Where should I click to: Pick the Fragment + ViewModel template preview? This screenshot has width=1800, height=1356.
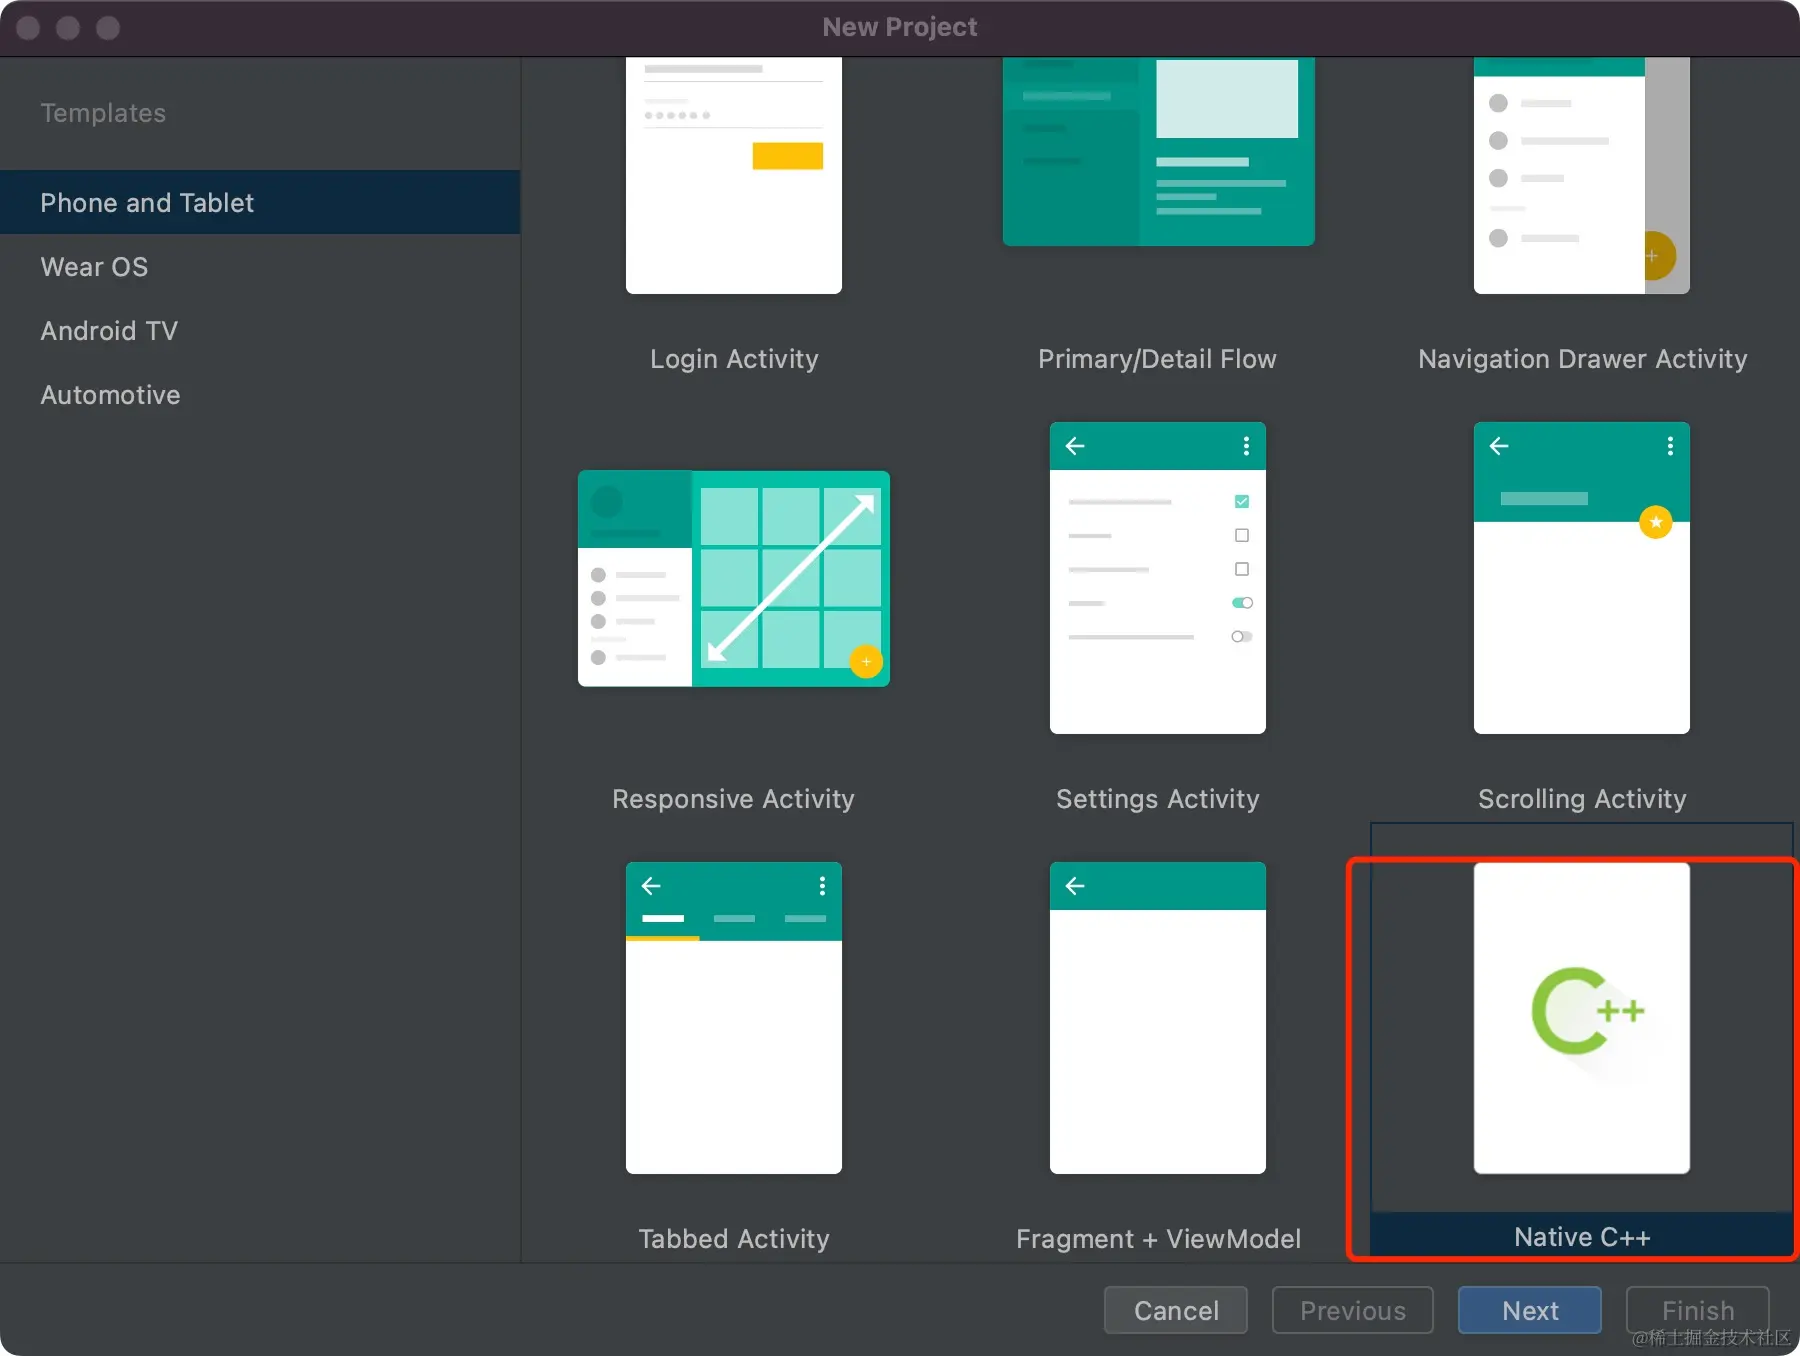1158,1018
